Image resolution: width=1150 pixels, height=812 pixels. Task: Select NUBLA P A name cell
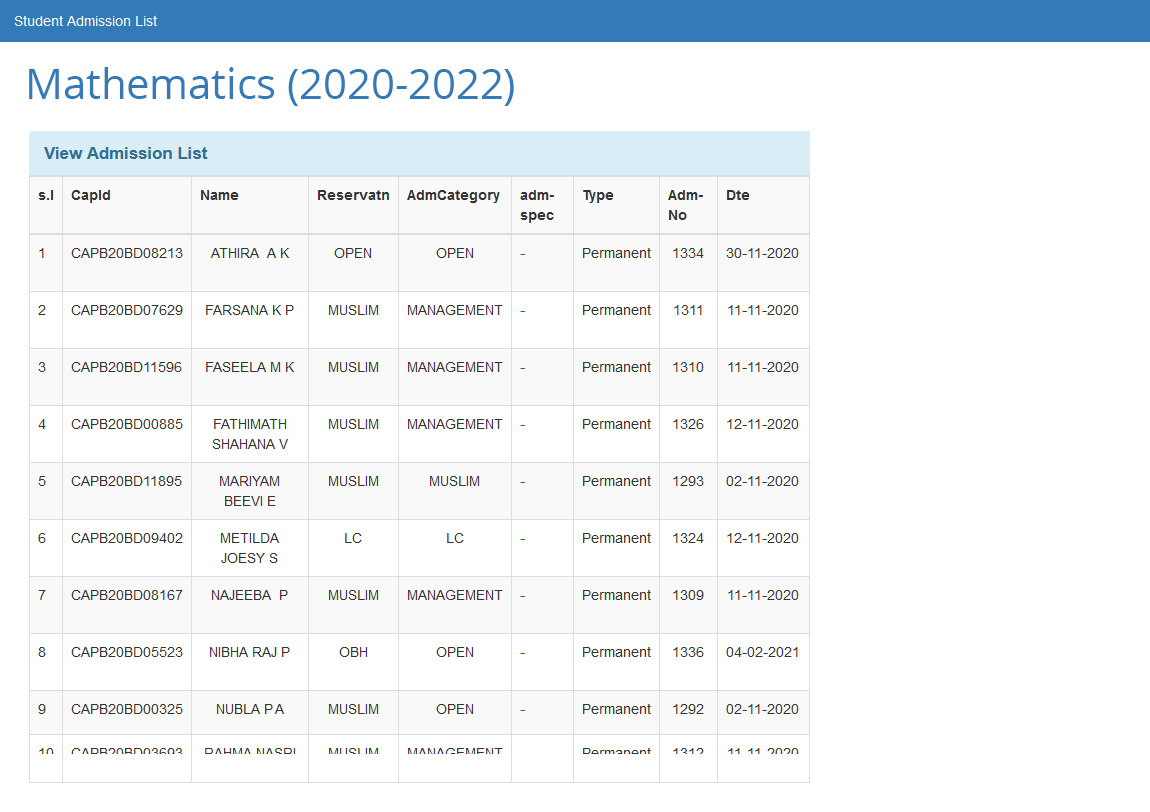click(250, 709)
